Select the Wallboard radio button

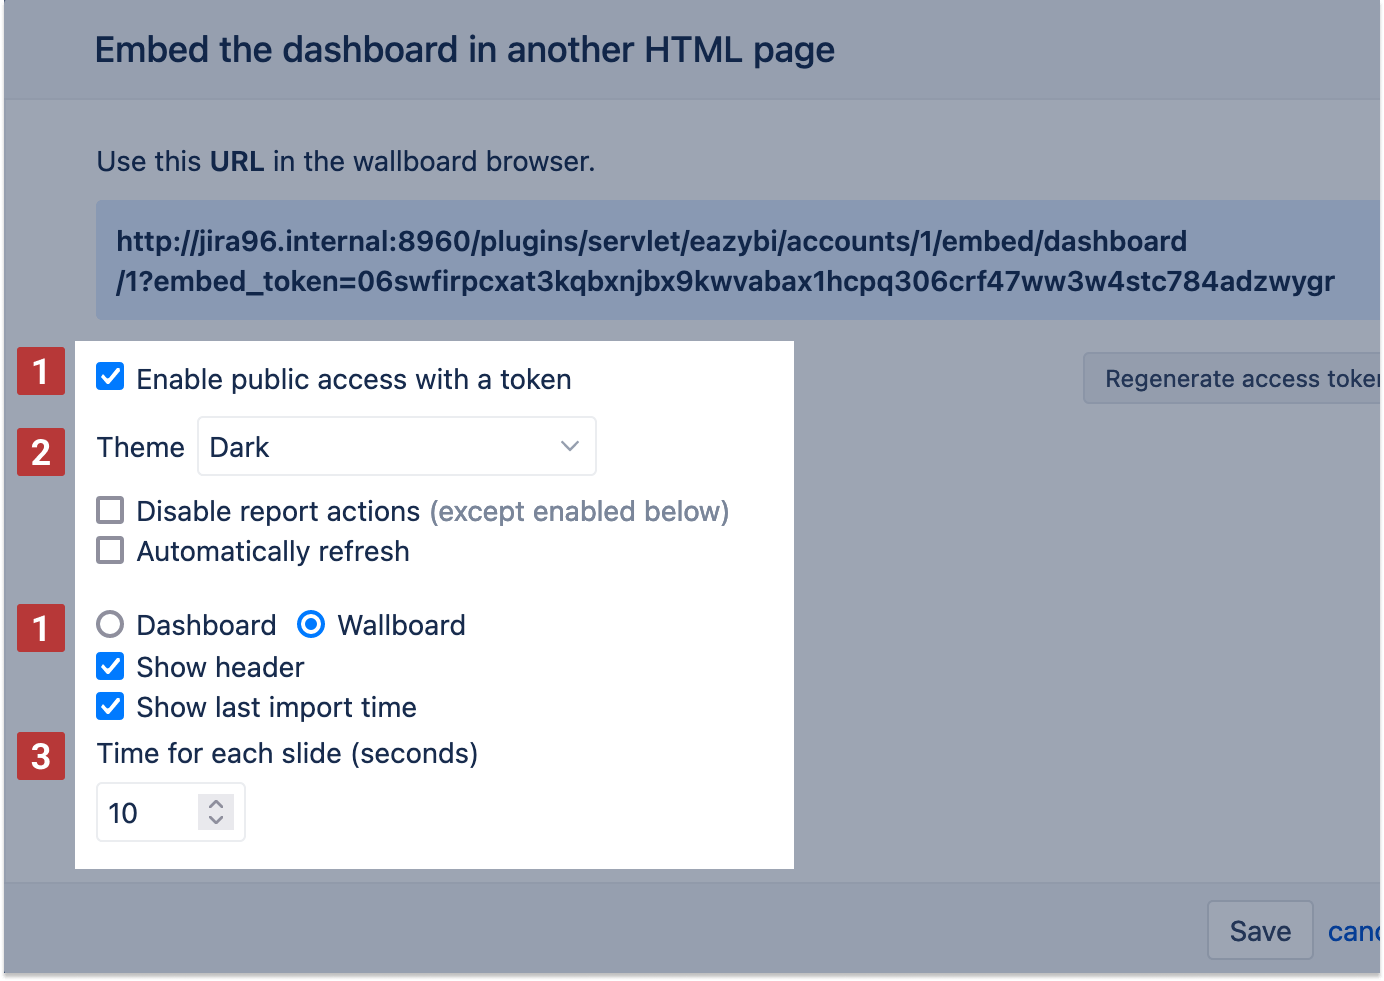point(311,624)
